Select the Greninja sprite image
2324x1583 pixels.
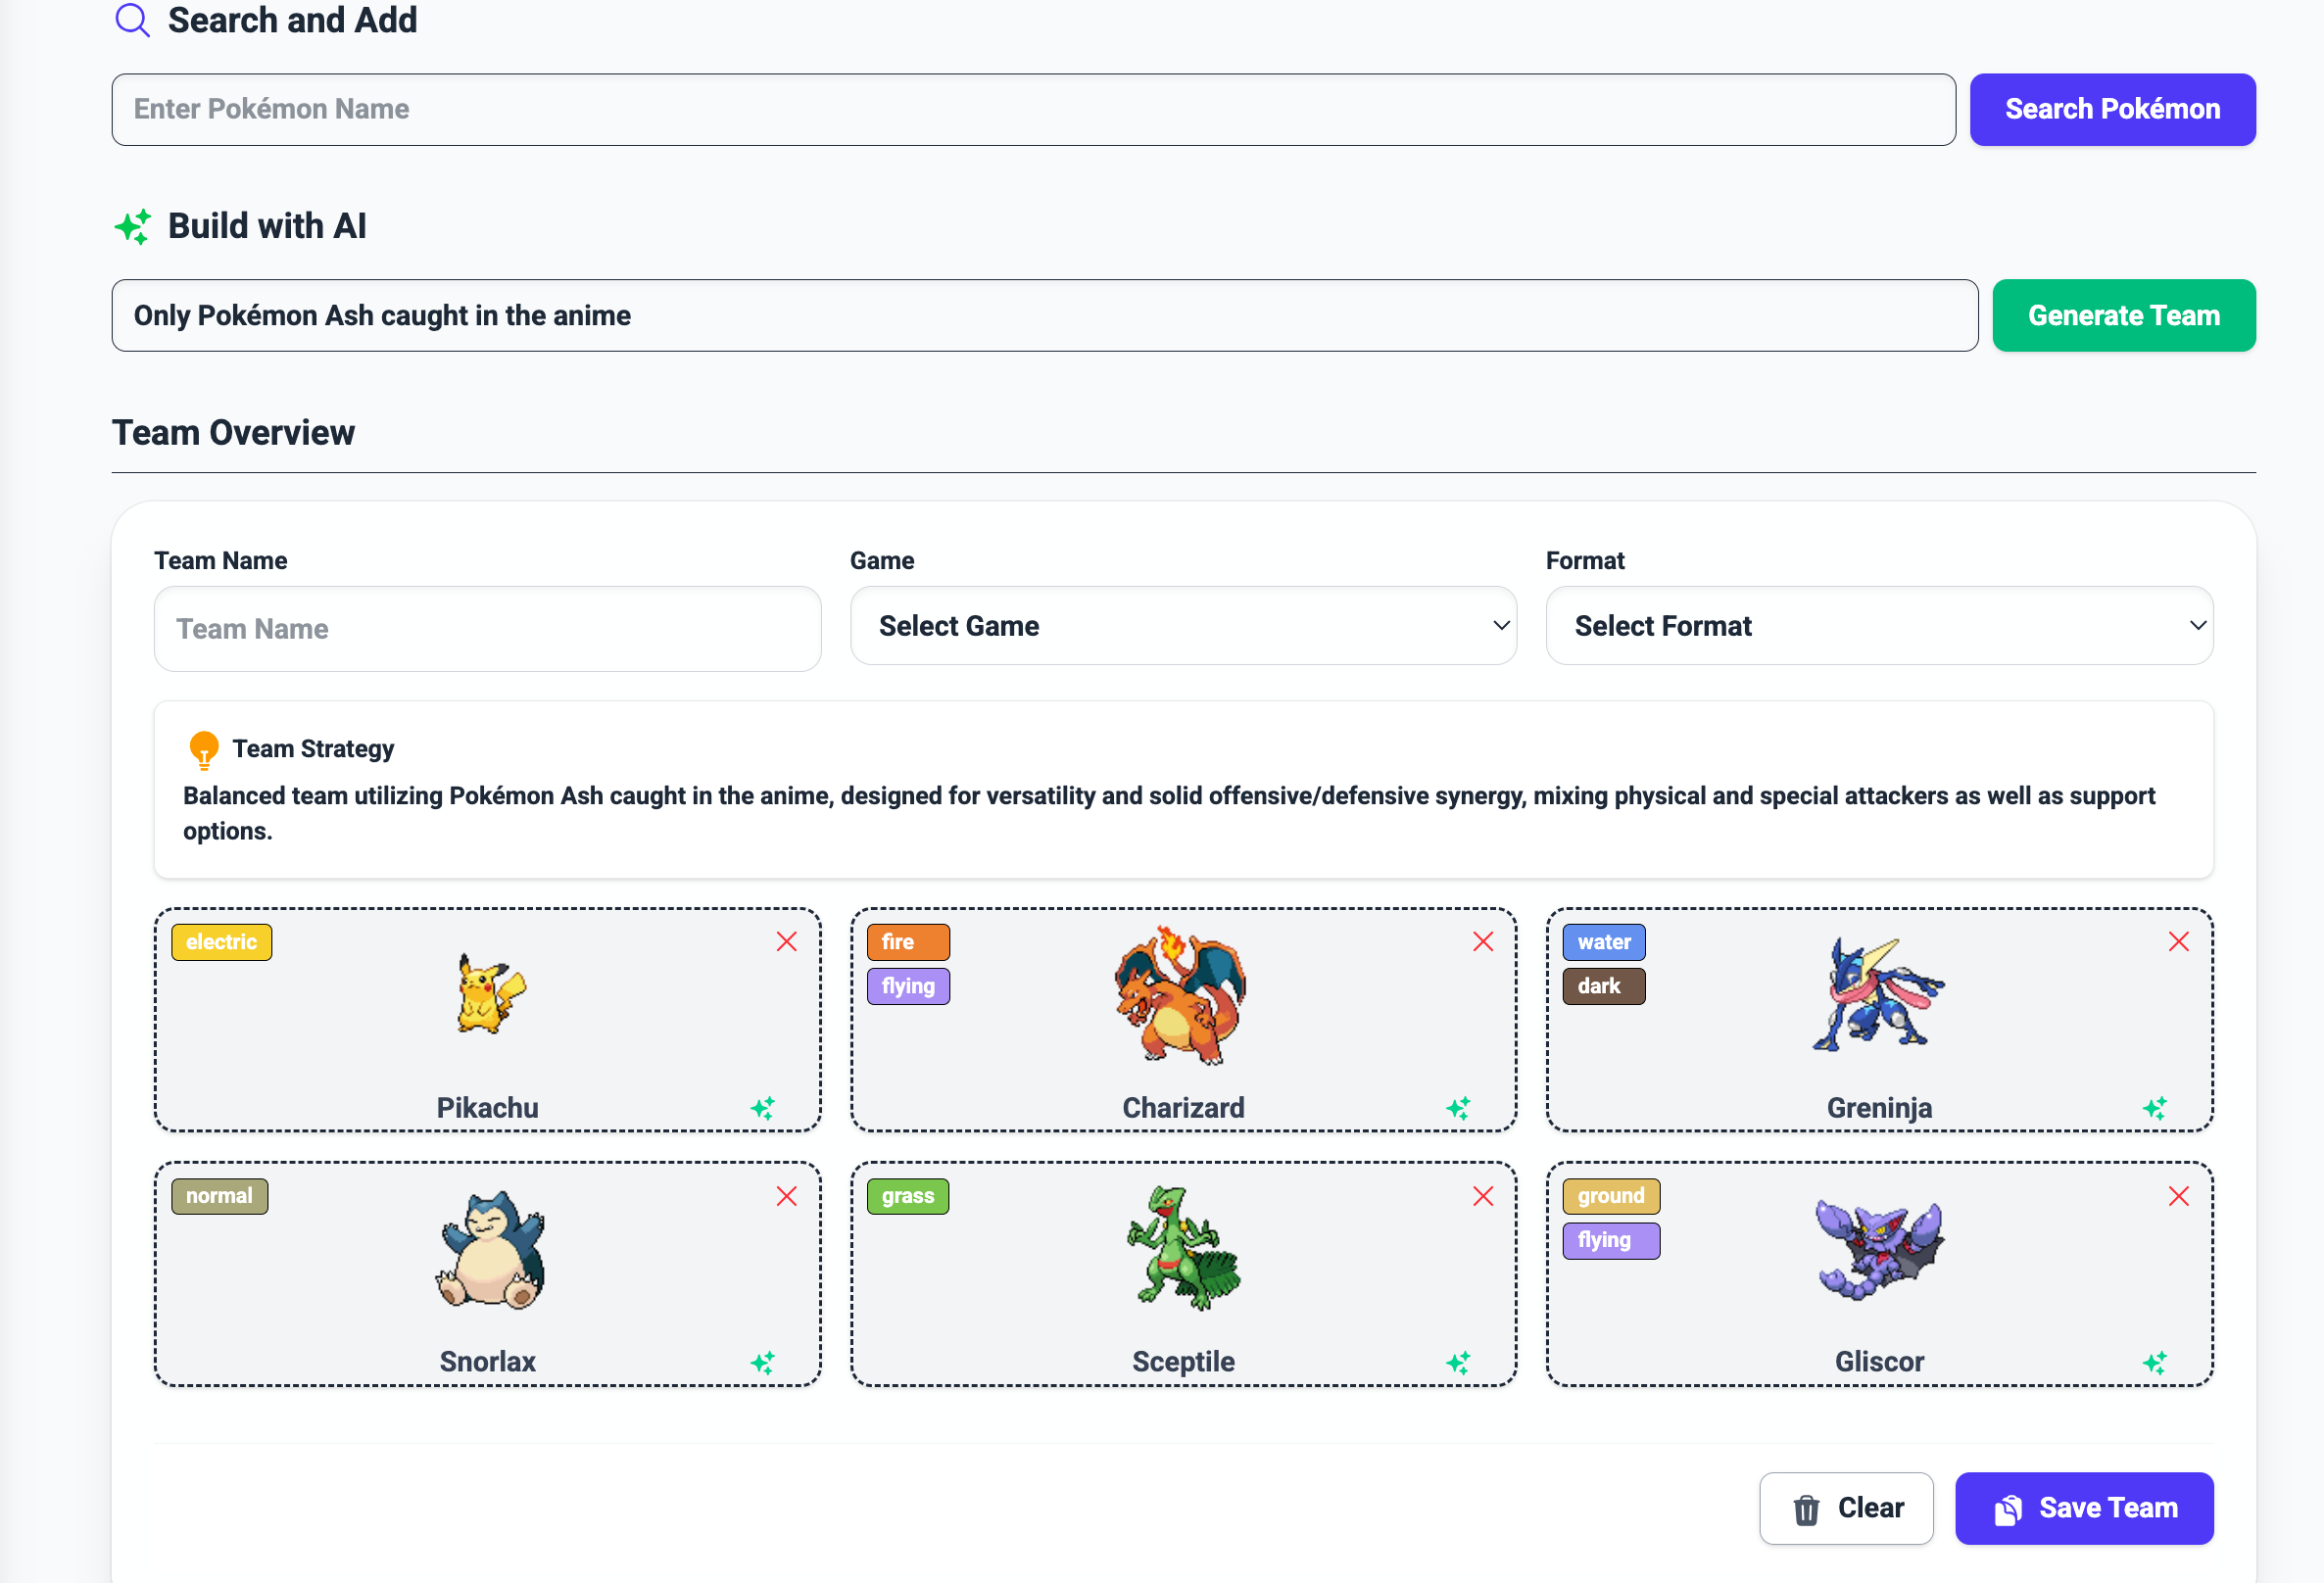1878,996
